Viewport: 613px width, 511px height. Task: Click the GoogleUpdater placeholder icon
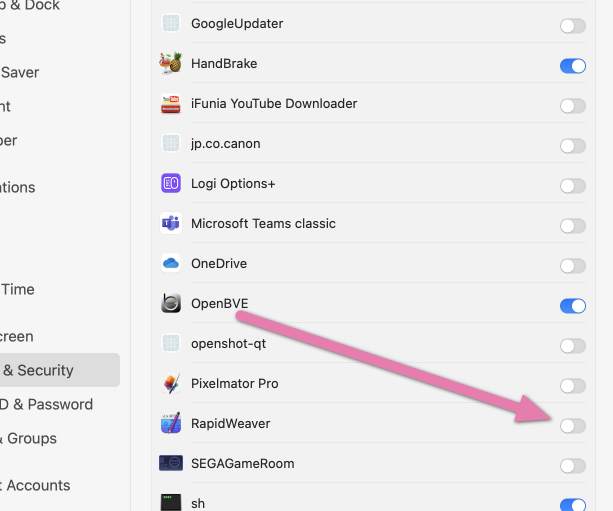[x=171, y=23]
